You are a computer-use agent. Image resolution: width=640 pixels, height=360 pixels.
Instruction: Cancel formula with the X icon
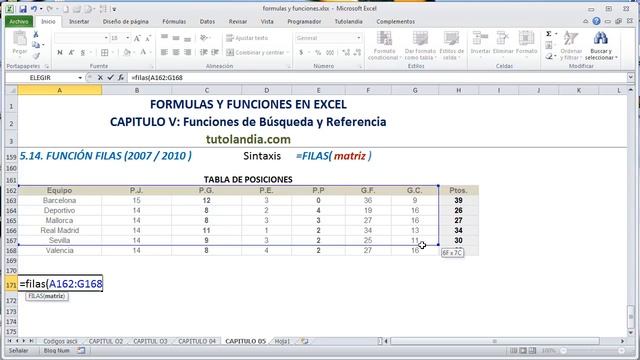[100, 78]
